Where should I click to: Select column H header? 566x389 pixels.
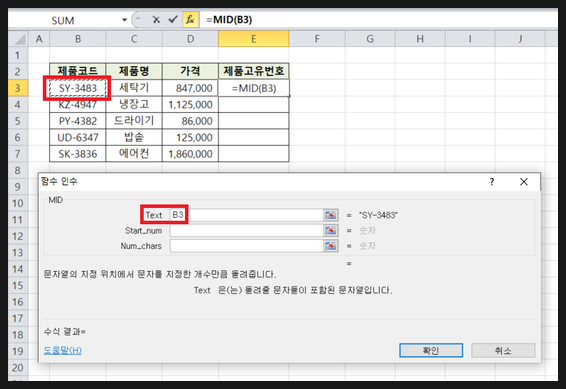420,39
